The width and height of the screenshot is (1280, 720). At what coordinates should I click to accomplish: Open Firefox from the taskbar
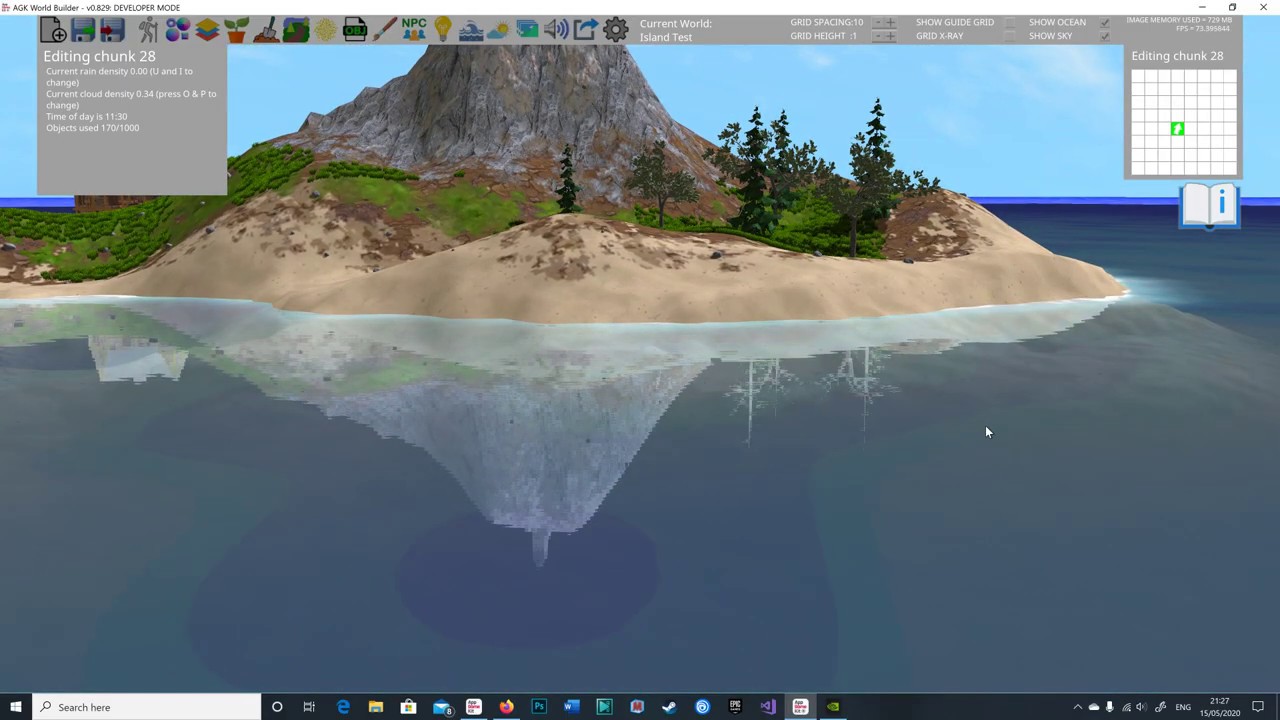point(506,707)
